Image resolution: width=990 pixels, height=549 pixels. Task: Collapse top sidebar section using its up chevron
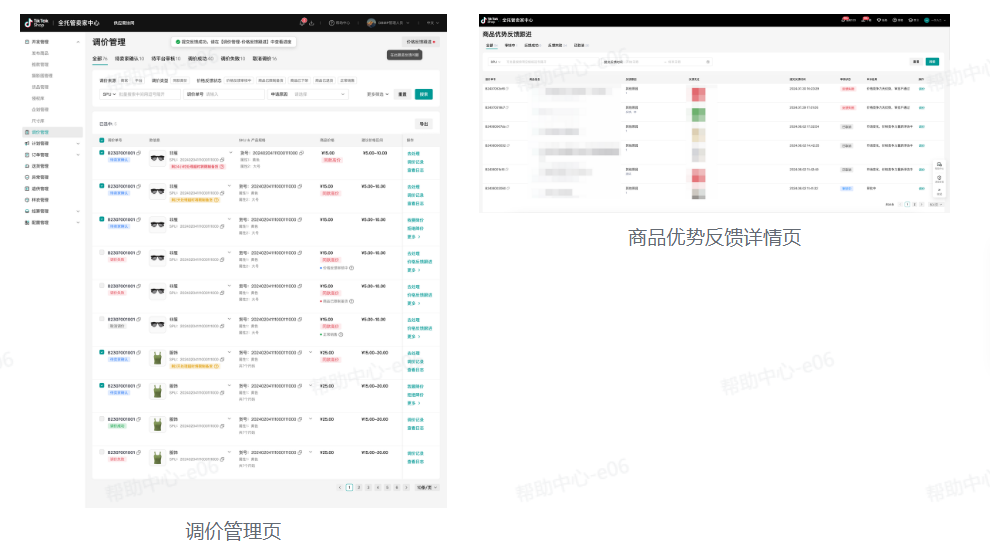[x=78, y=42]
